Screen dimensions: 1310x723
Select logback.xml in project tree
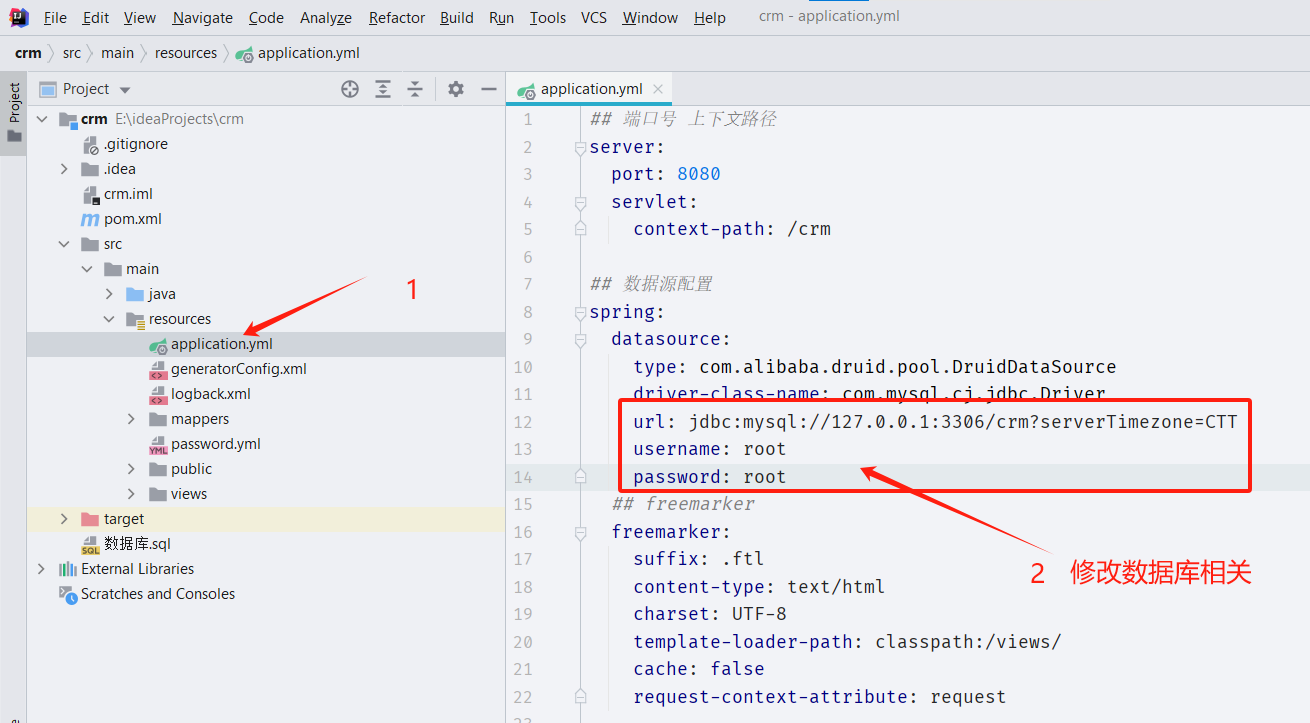tap(211, 394)
